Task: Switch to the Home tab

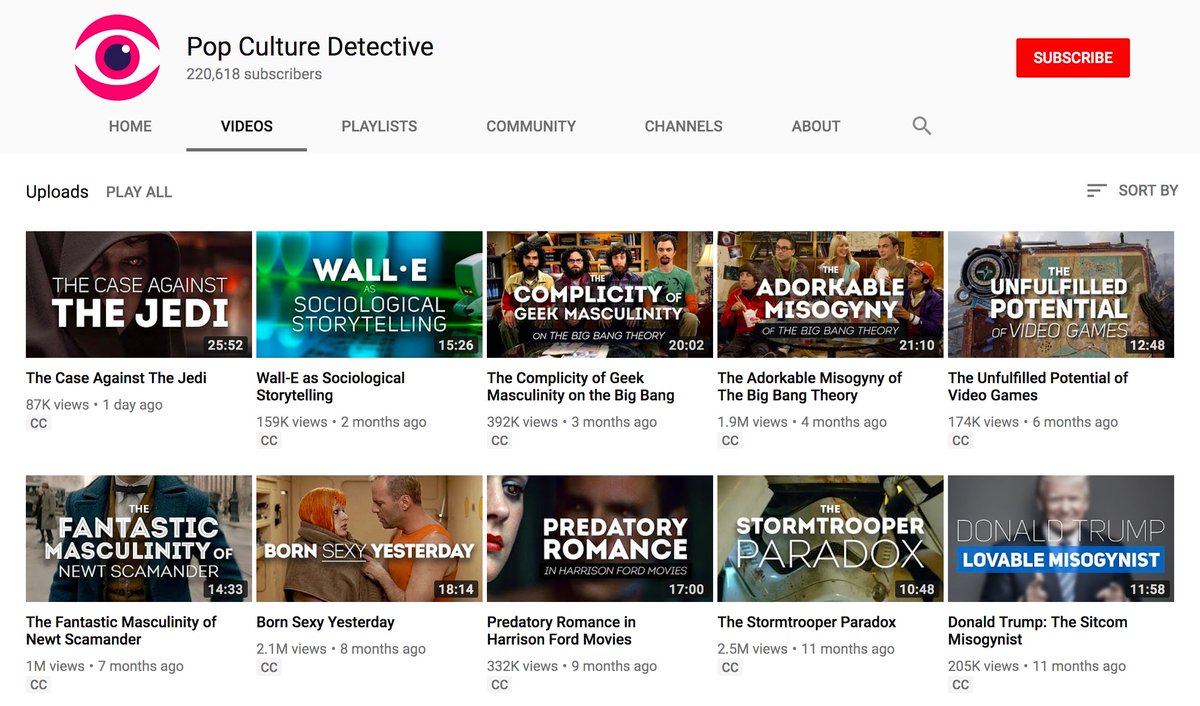Action: click(x=130, y=126)
